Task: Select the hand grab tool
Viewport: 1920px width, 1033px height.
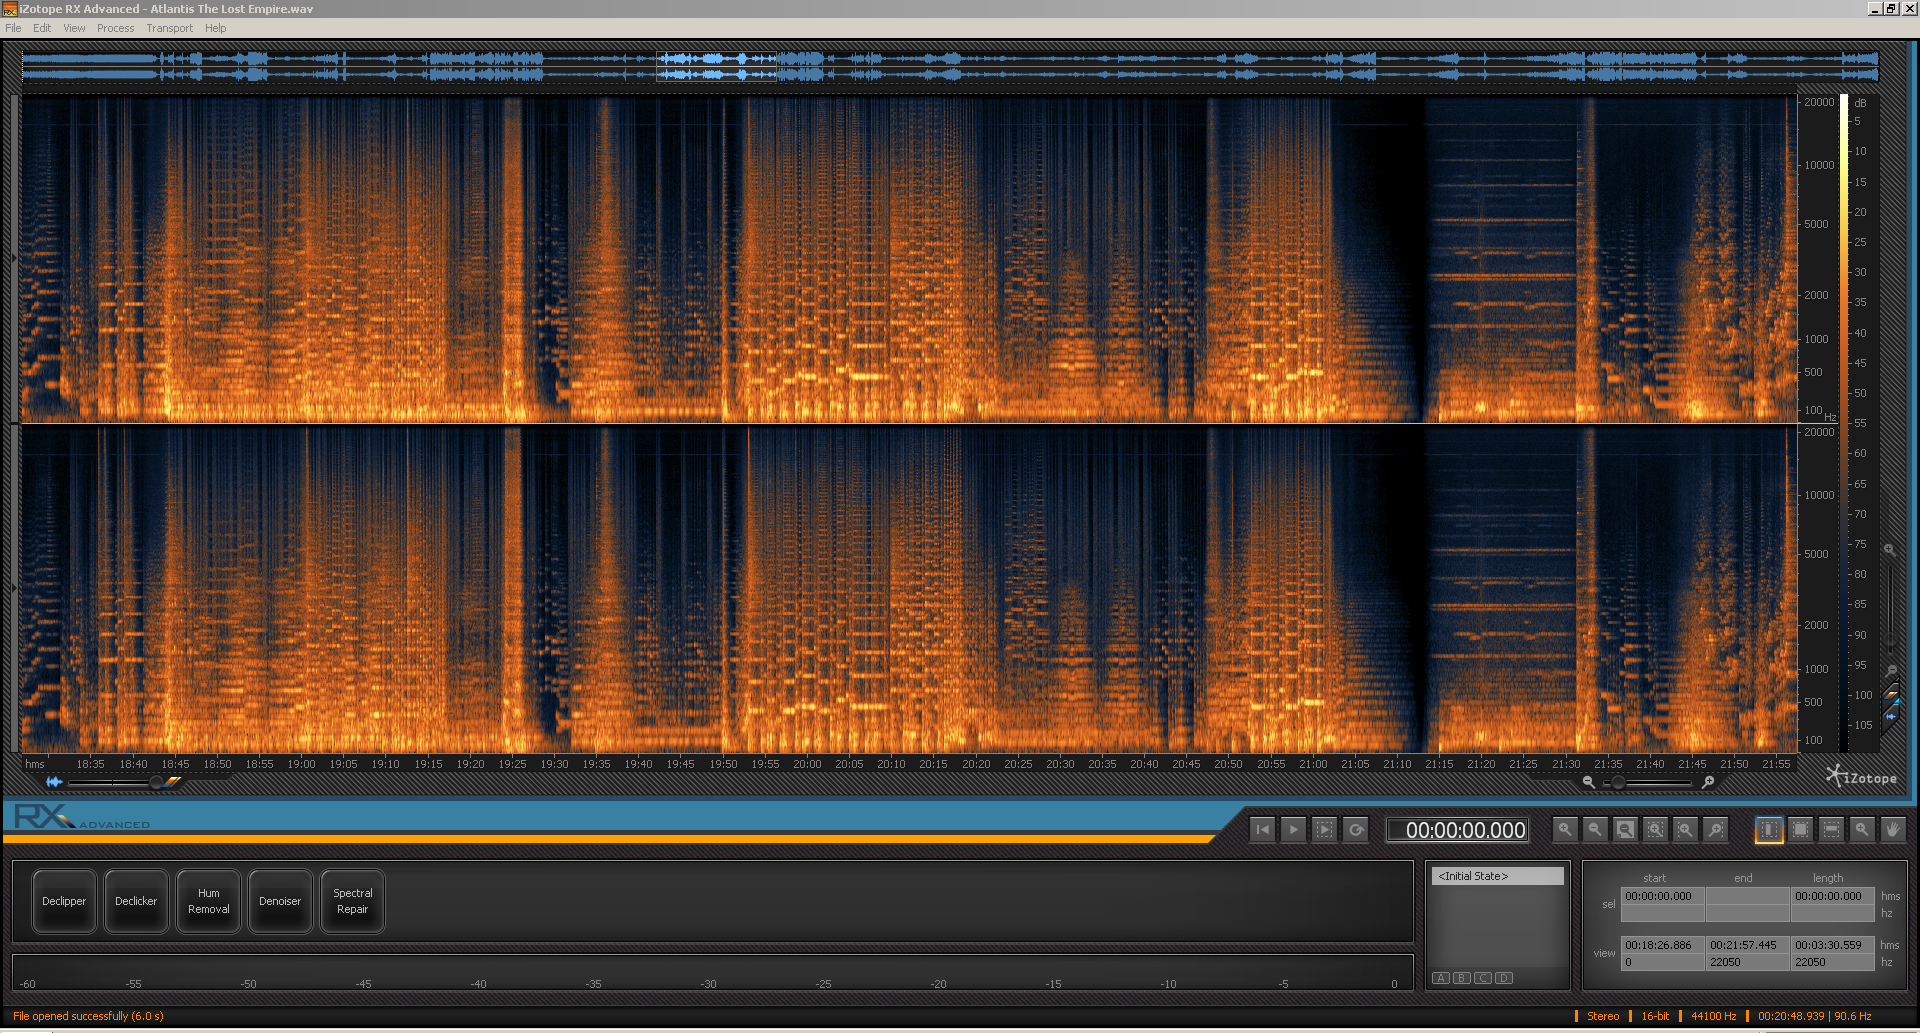Action: pos(1892,830)
